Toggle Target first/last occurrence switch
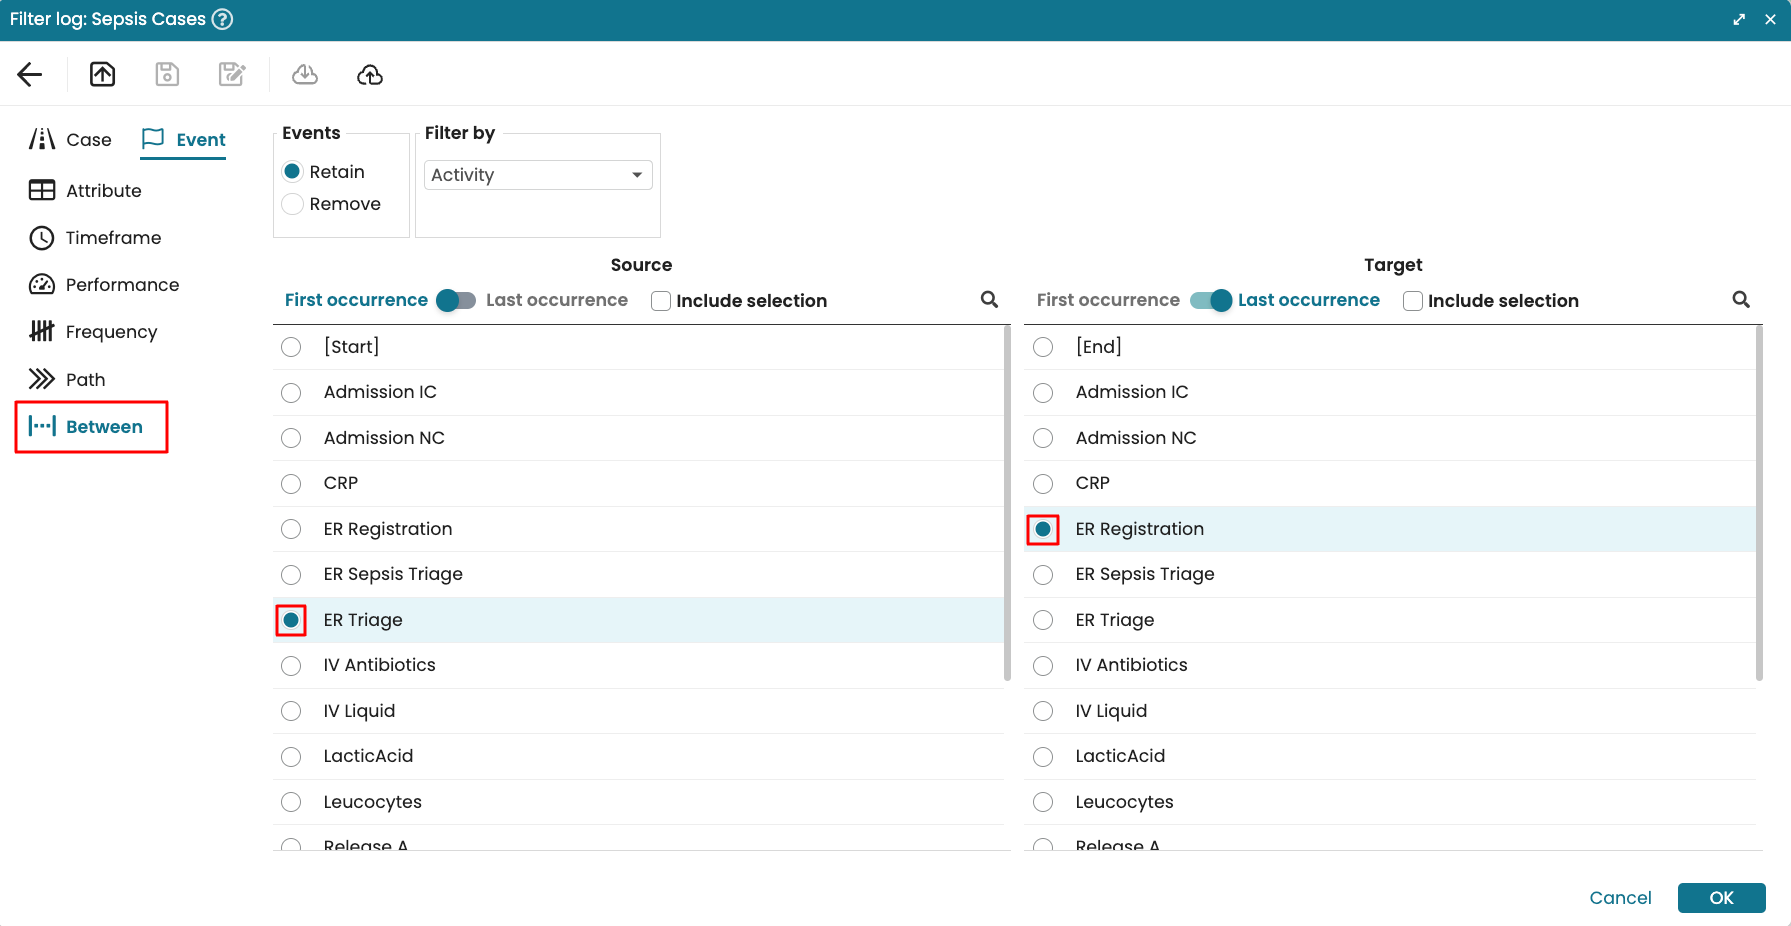 click(1210, 300)
